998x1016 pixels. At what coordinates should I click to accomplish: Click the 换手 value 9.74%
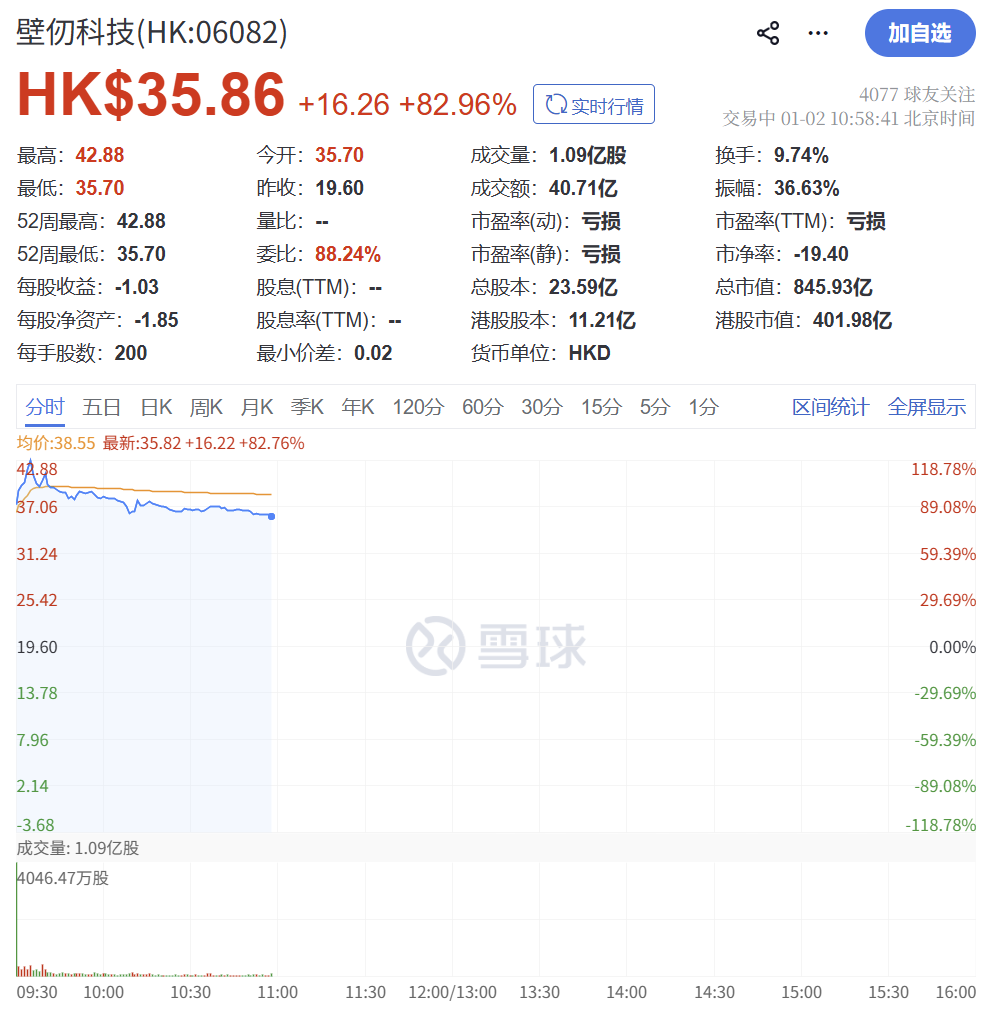point(801,155)
